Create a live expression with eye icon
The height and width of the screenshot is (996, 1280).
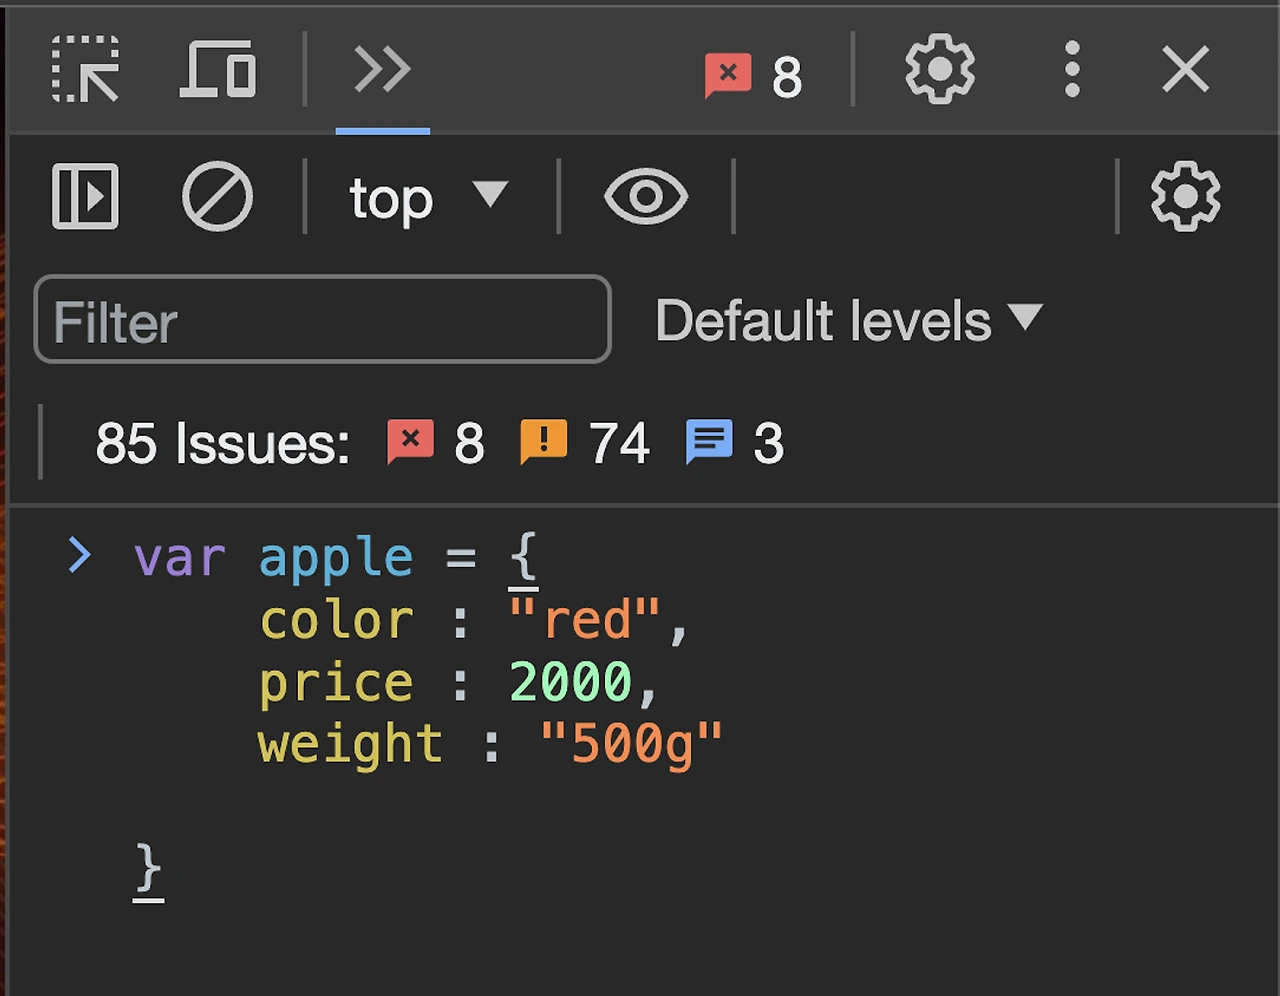coord(646,196)
